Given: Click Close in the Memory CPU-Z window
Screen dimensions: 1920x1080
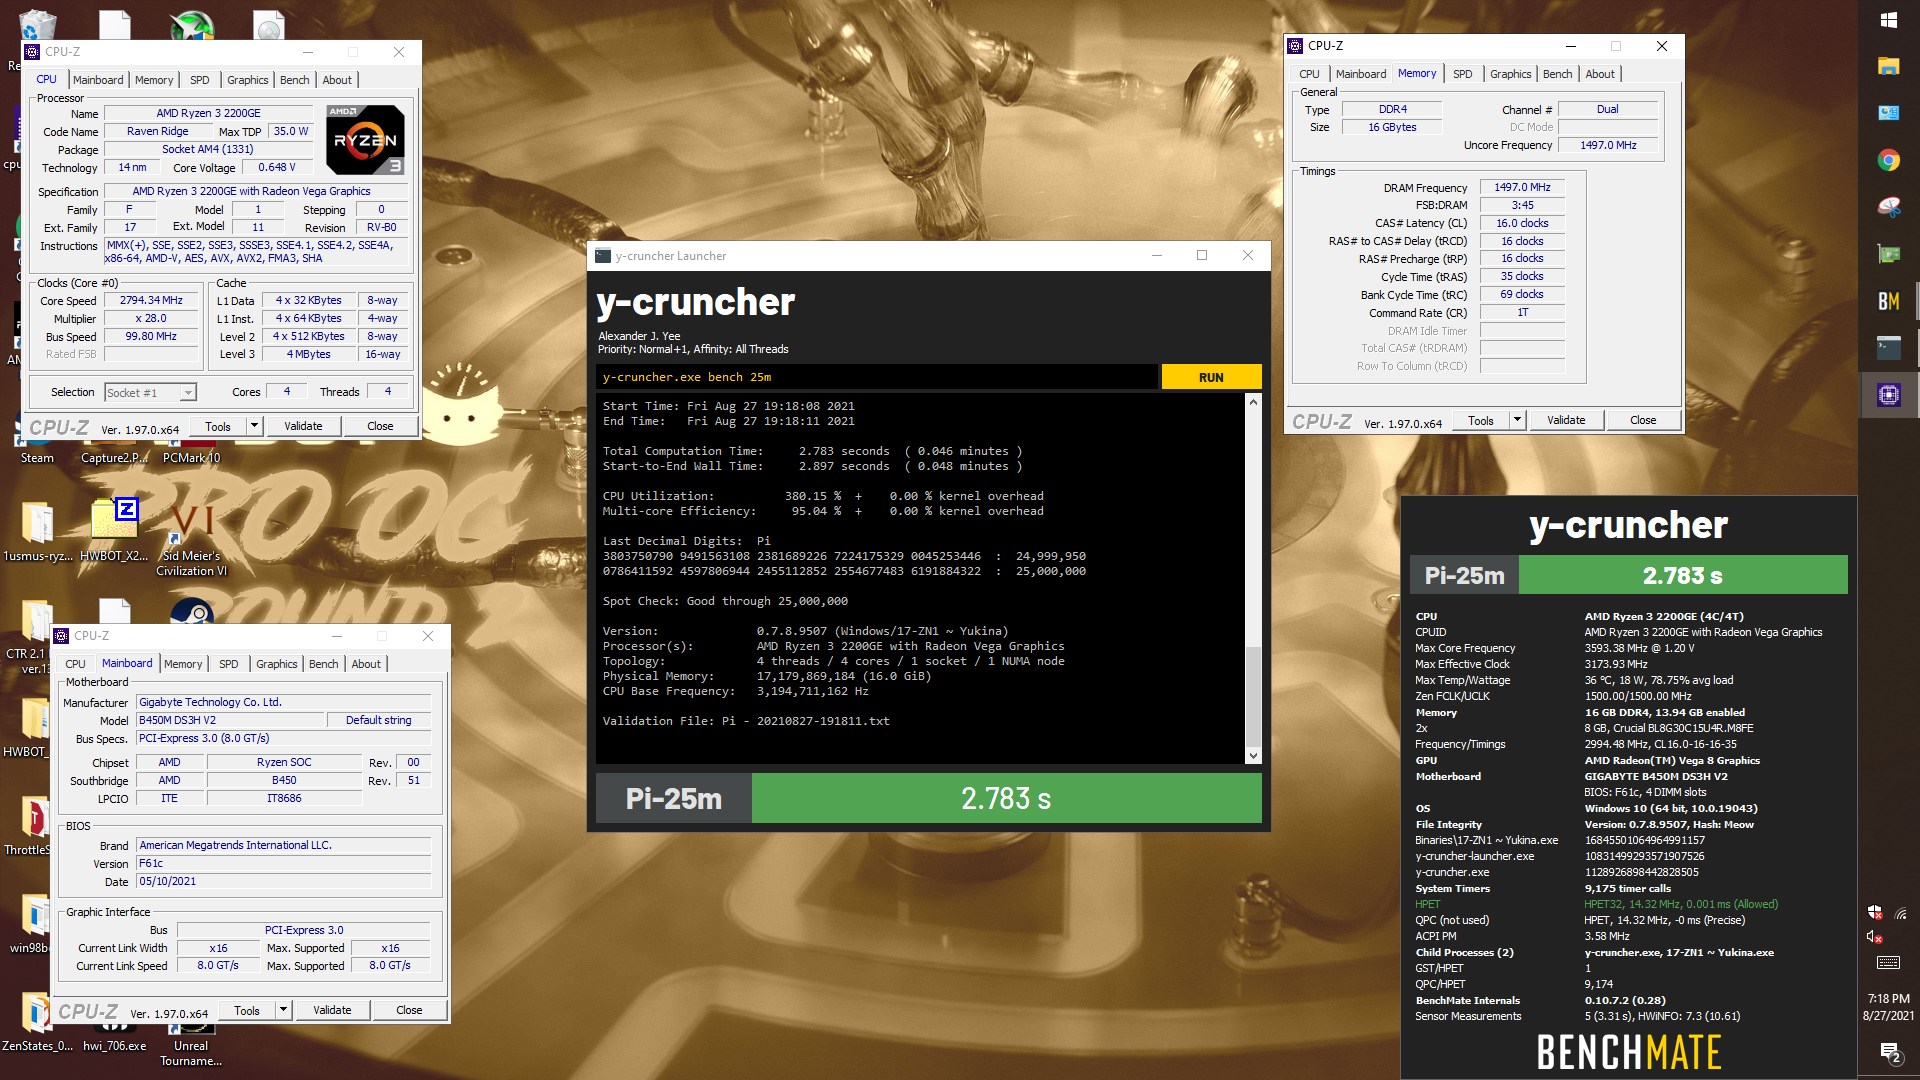Looking at the screenshot, I should coord(1643,420).
